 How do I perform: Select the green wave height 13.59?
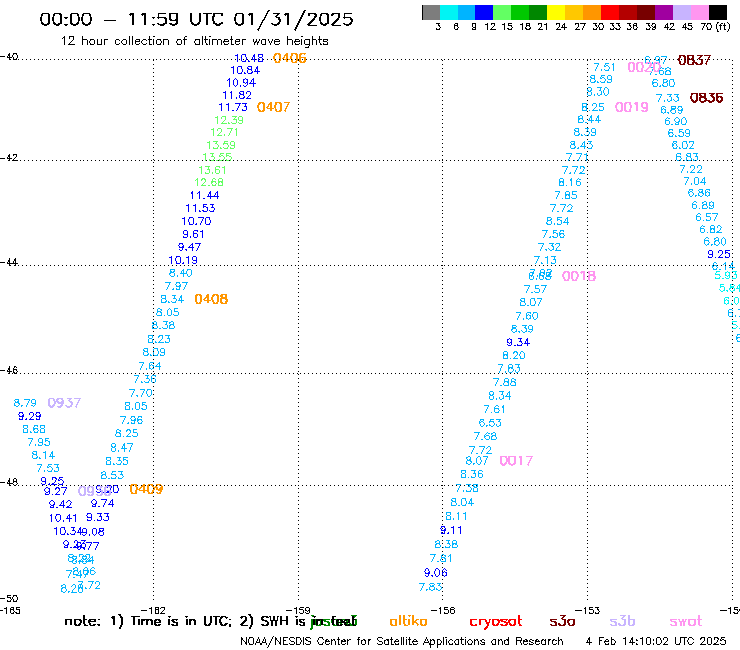221,145
